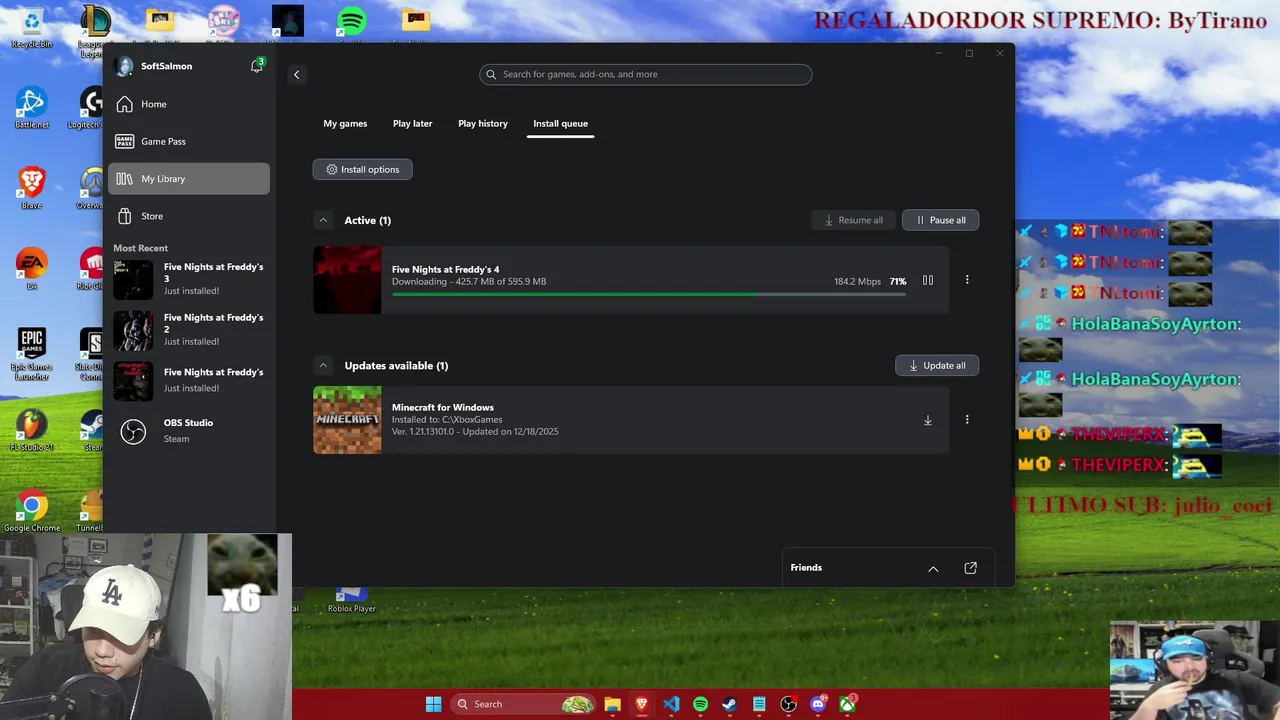Select League of Legends desktop icon
The width and height of the screenshot is (1280, 720).
(x=93, y=30)
